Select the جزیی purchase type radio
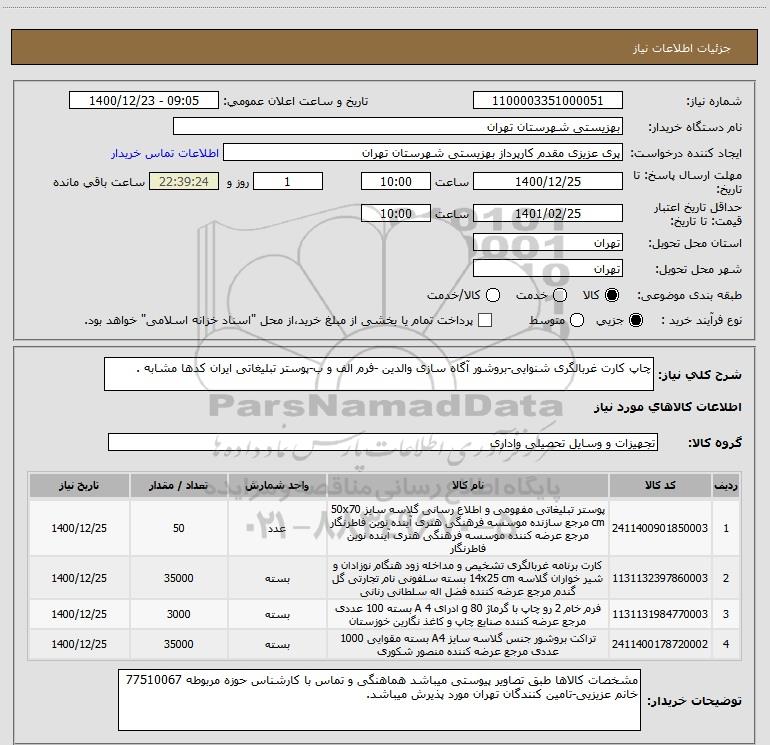 (x=635, y=321)
